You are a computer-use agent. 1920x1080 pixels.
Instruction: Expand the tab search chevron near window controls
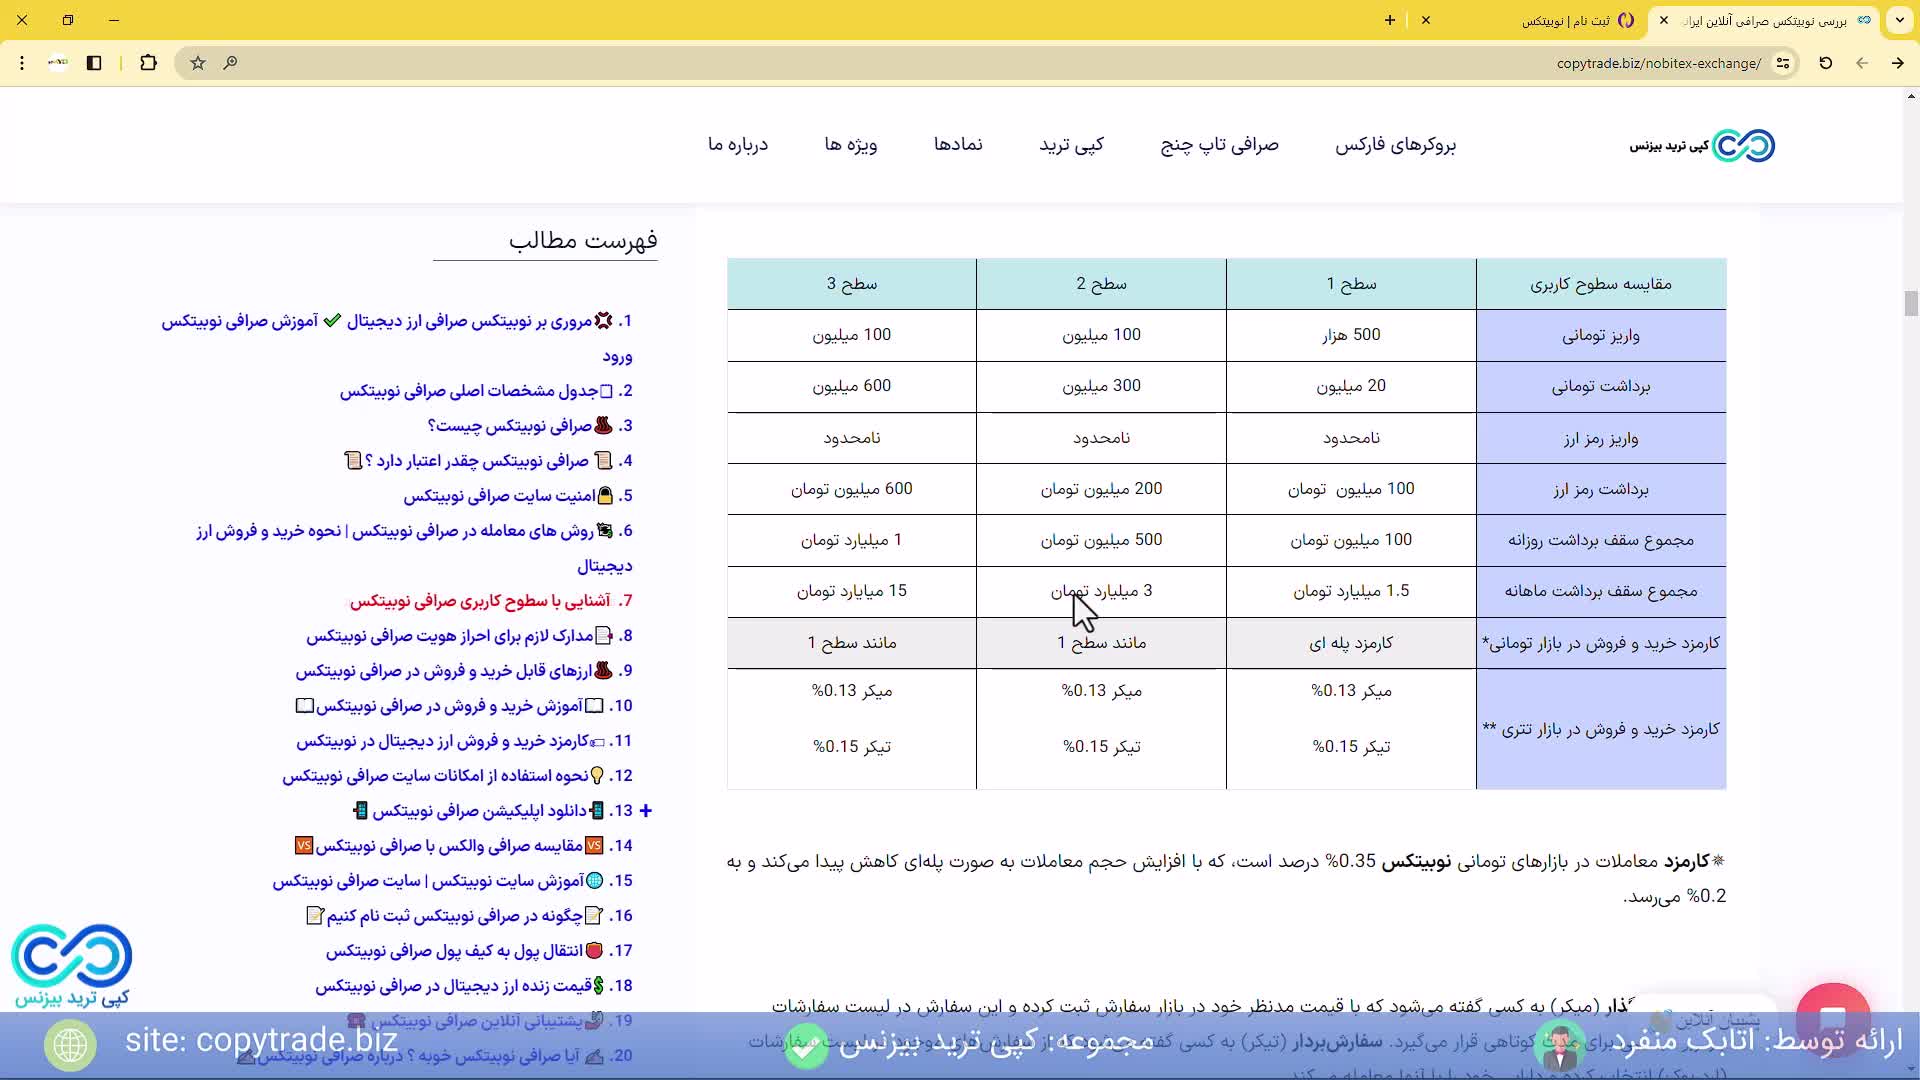pyautogui.click(x=1899, y=20)
